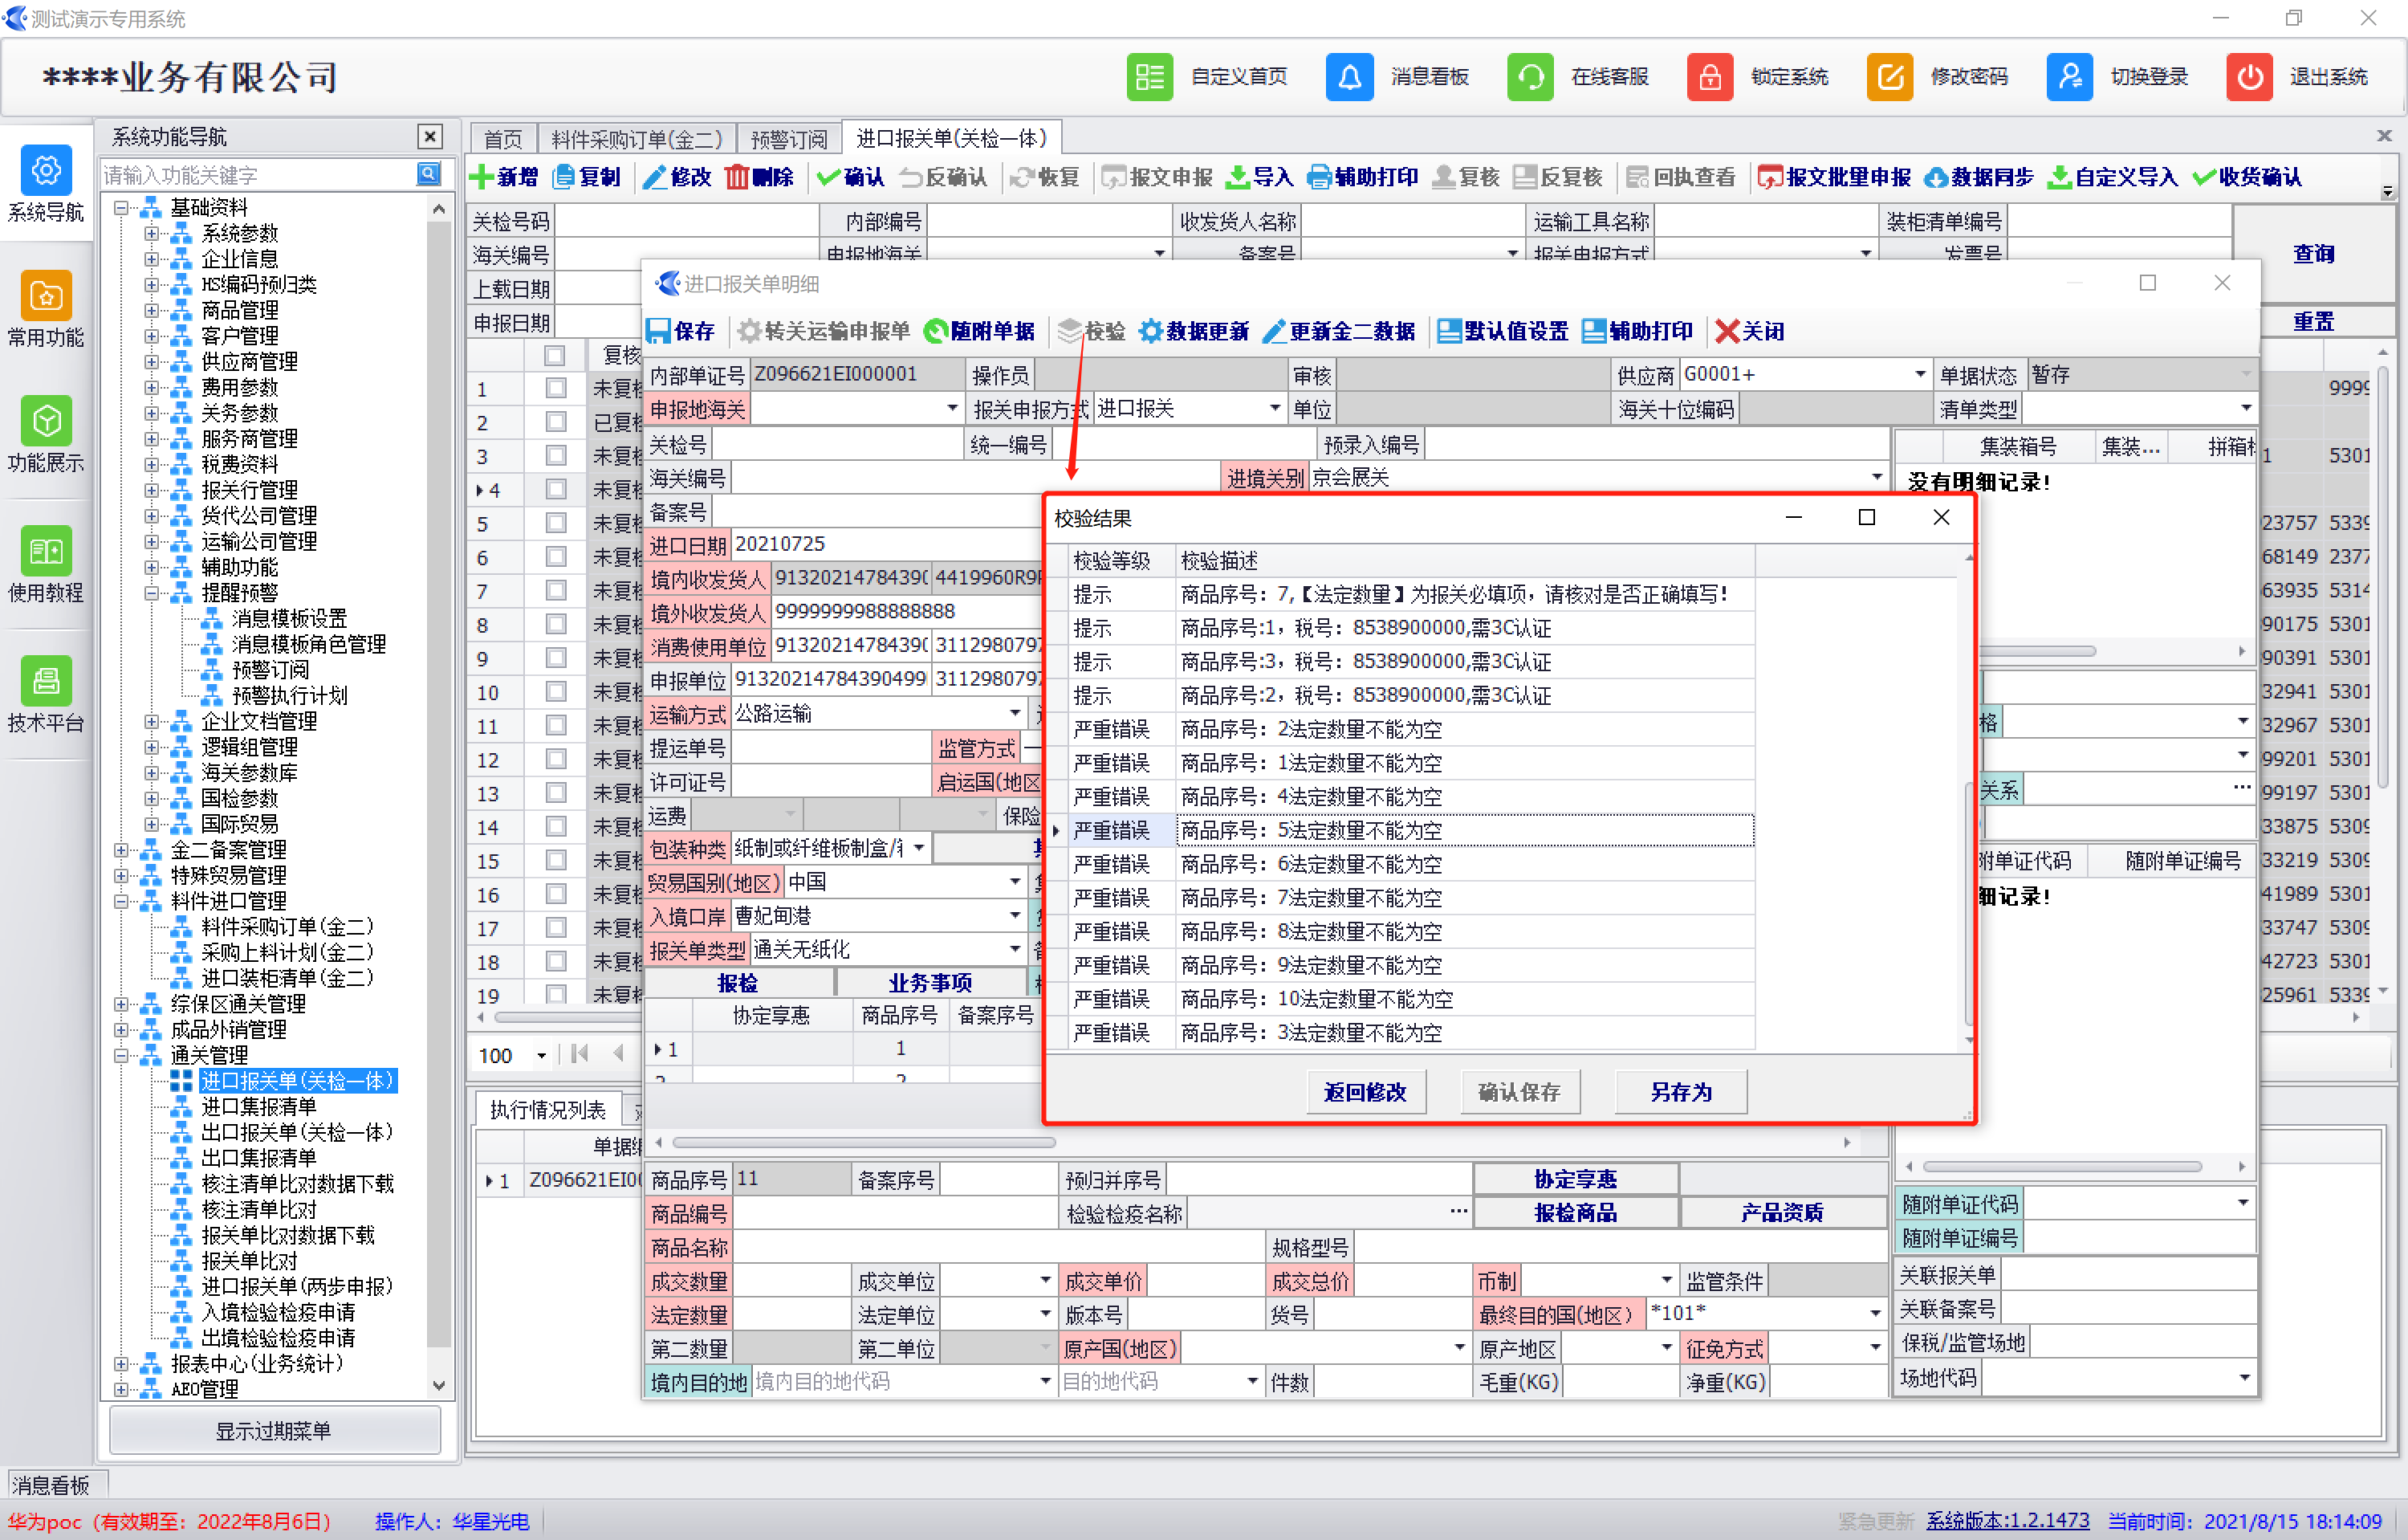Click the 切换登录 user icon
This screenshot has width=2408, height=1540.
click(2069, 77)
